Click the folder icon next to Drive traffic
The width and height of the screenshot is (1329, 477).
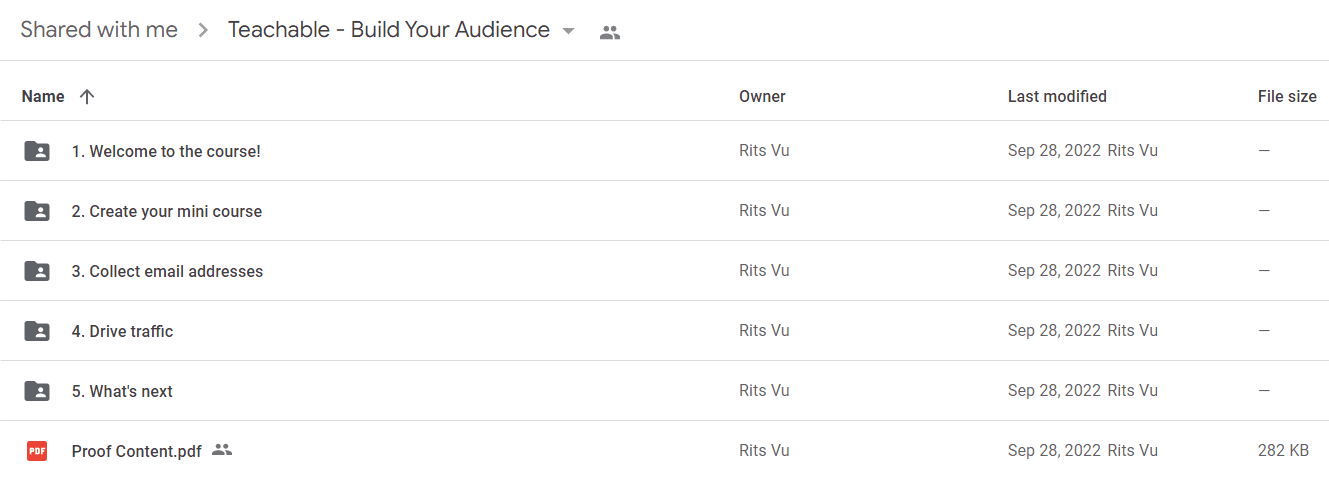pos(37,331)
